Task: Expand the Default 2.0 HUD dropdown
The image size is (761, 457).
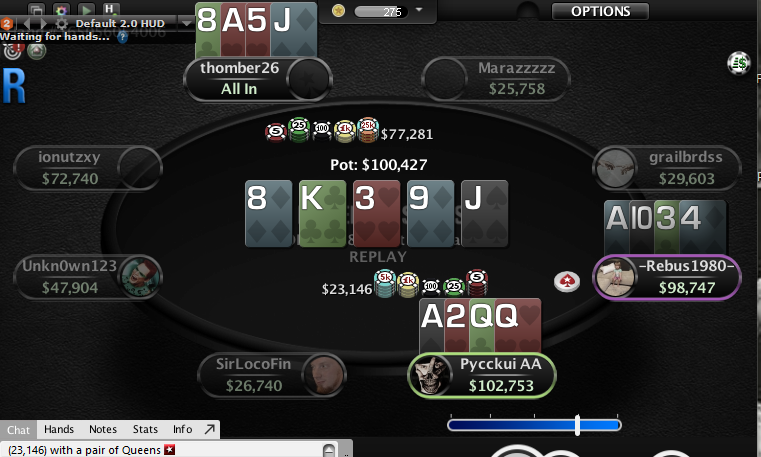Action: coord(186,23)
